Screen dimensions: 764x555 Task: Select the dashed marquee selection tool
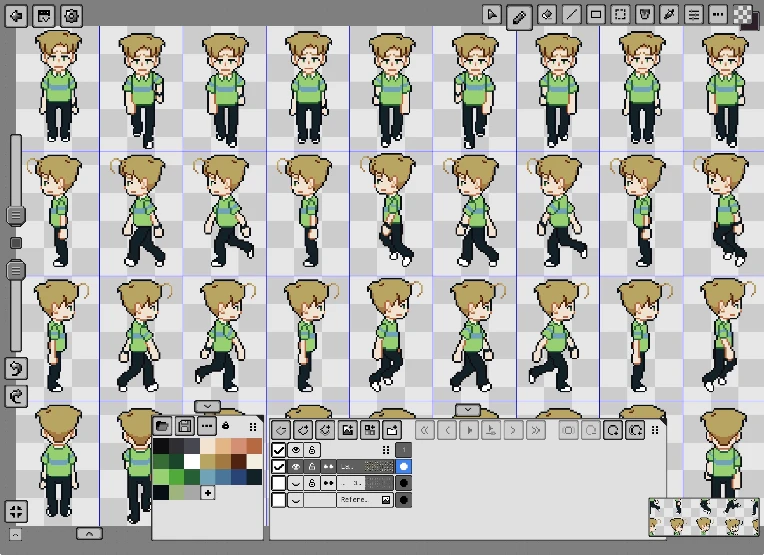pyautogui.click(x=620, y=15)
